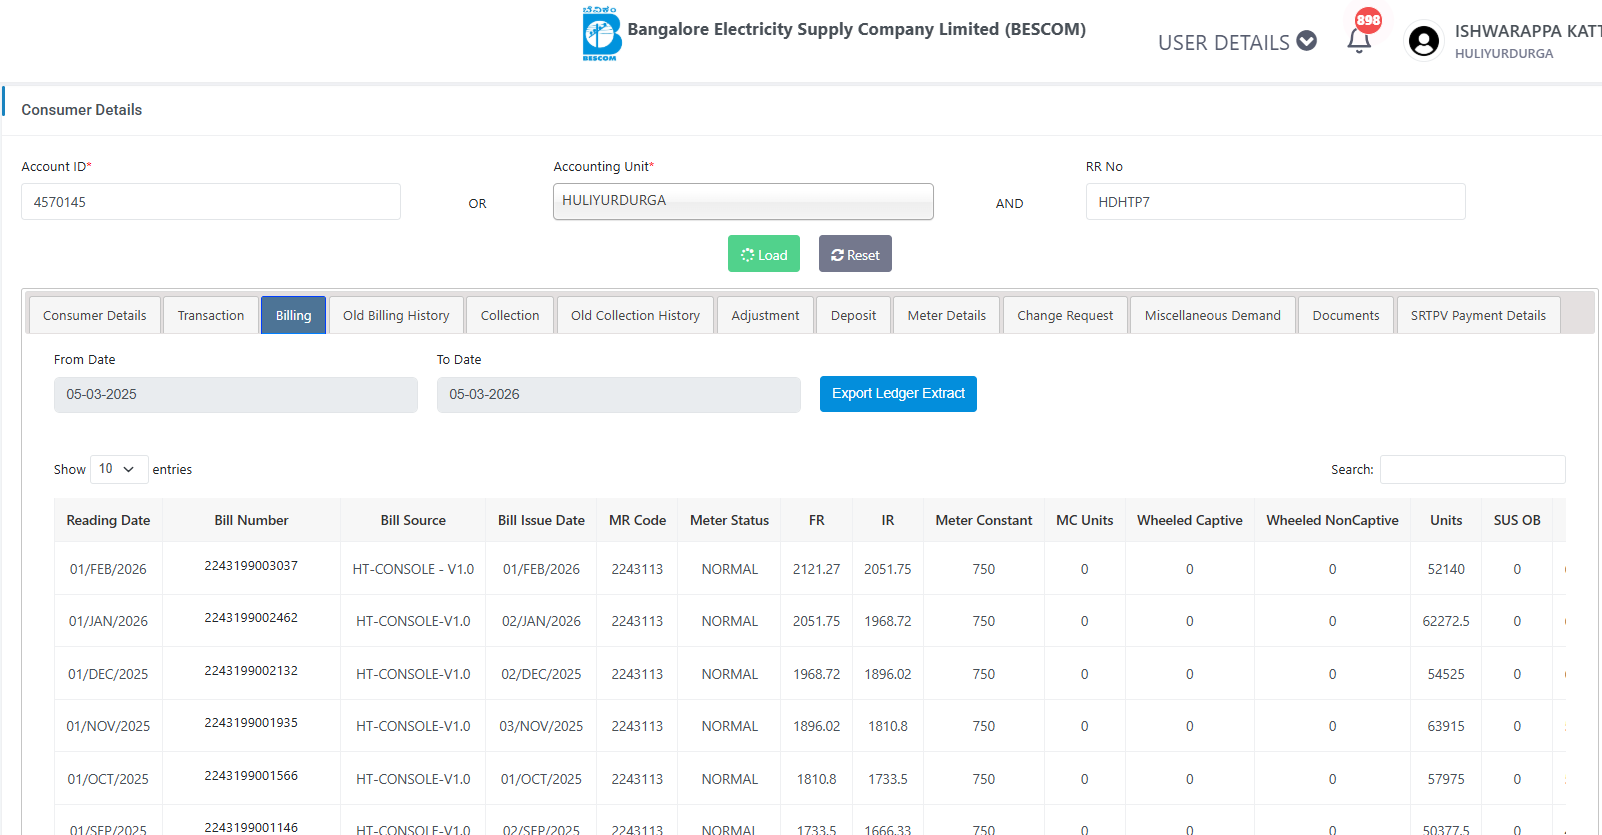Screen dimensions: 1602x835
Task: Click the user profile avatar icon
Action: click(1423, 41)
